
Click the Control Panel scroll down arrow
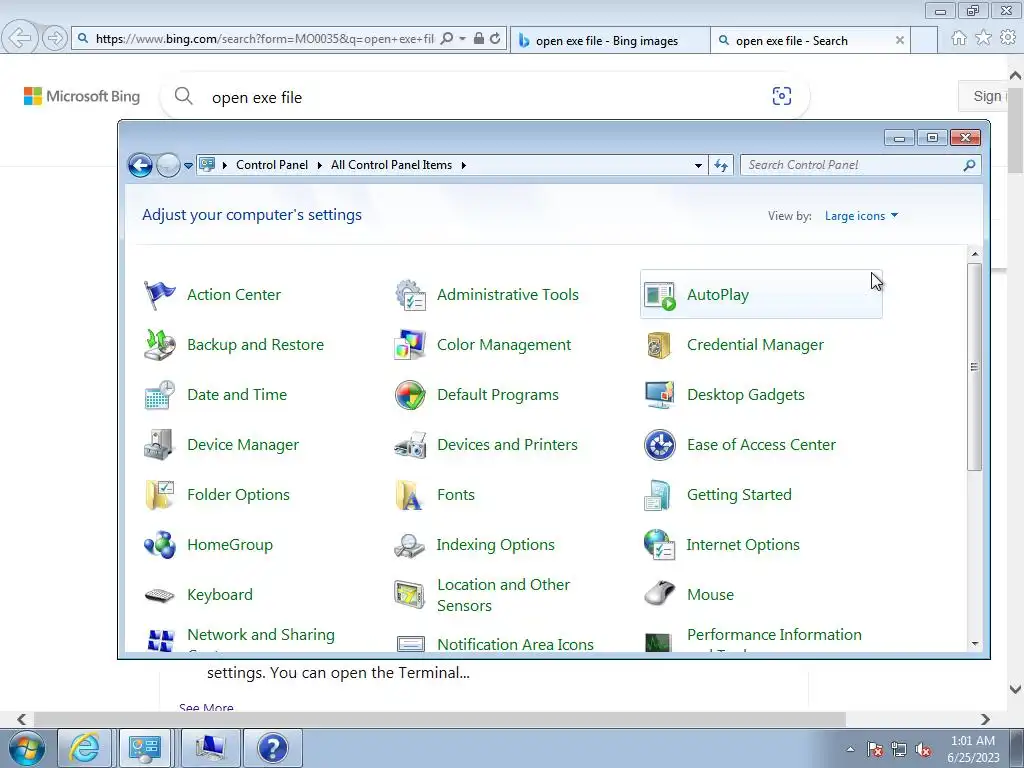click(x=975, y=644)
